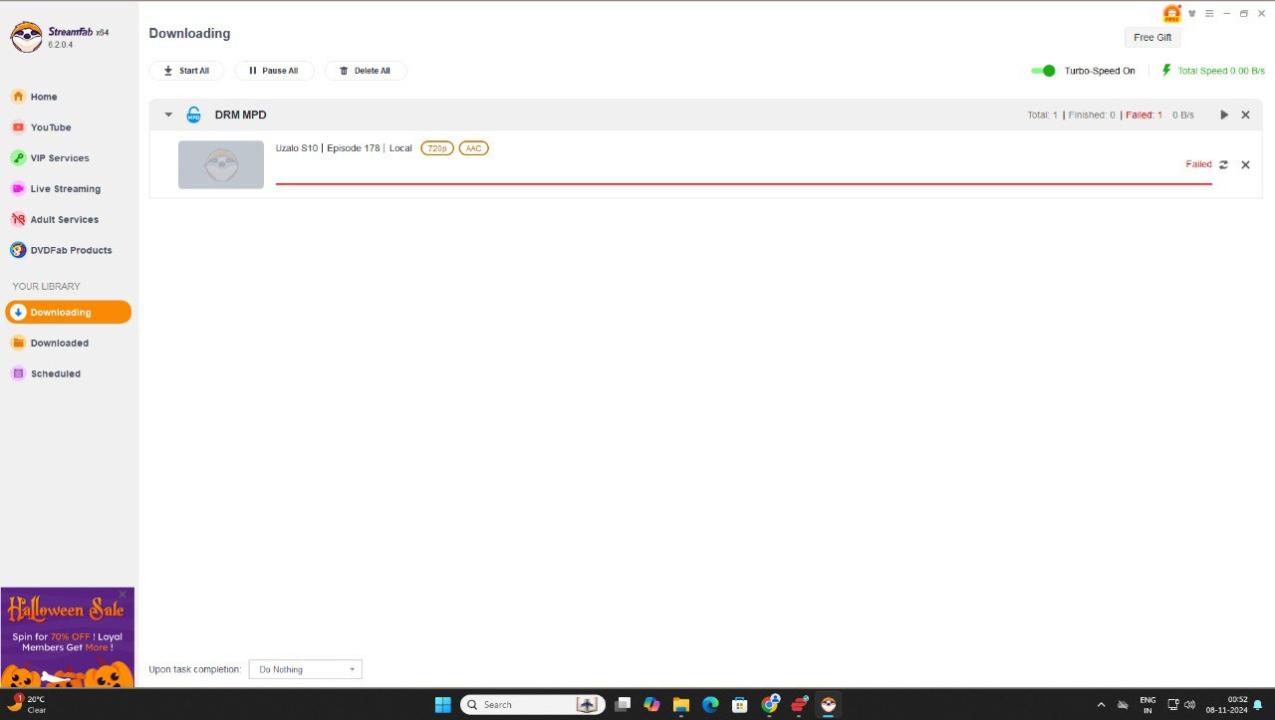
Task: Delete the Uzalo S10 Episode 178 task
Action: pos(1246,165)
